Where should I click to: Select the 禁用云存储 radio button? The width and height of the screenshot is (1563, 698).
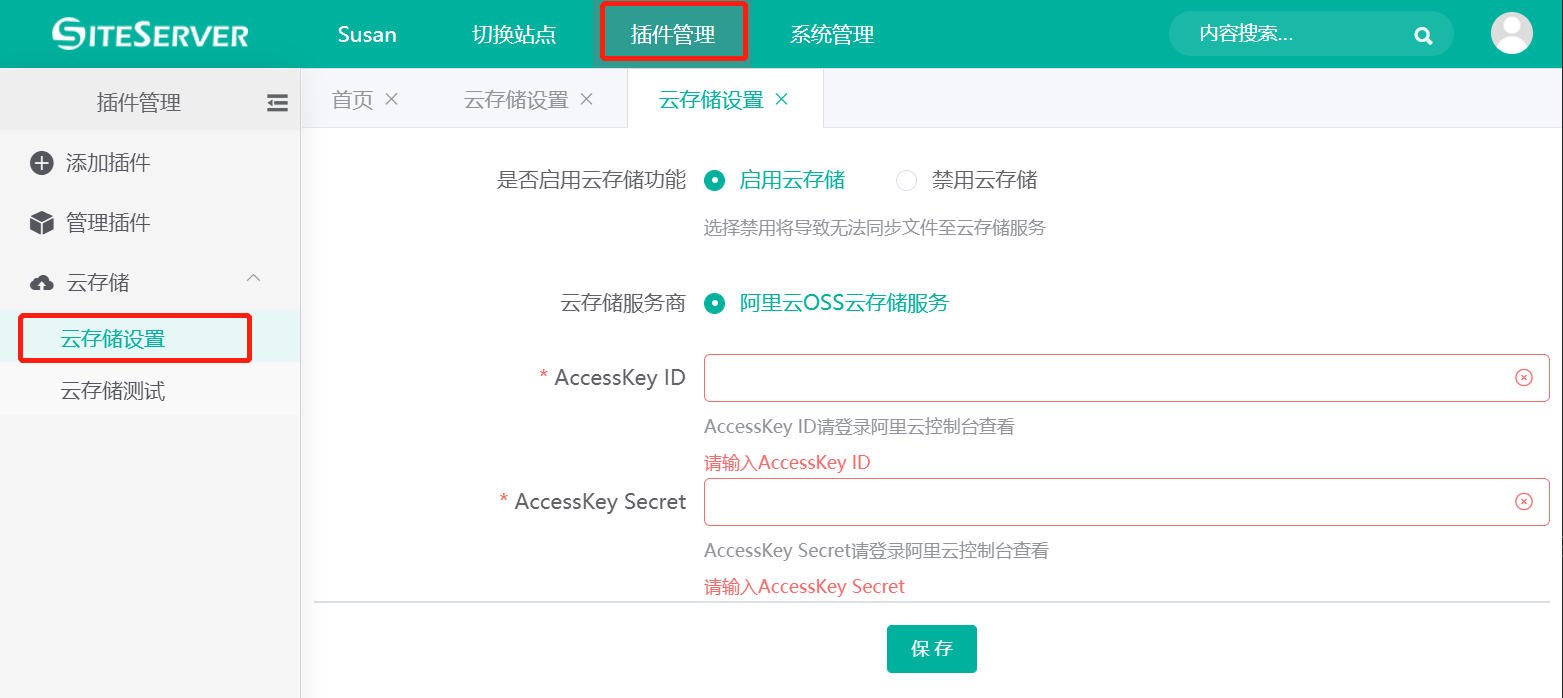906,181
